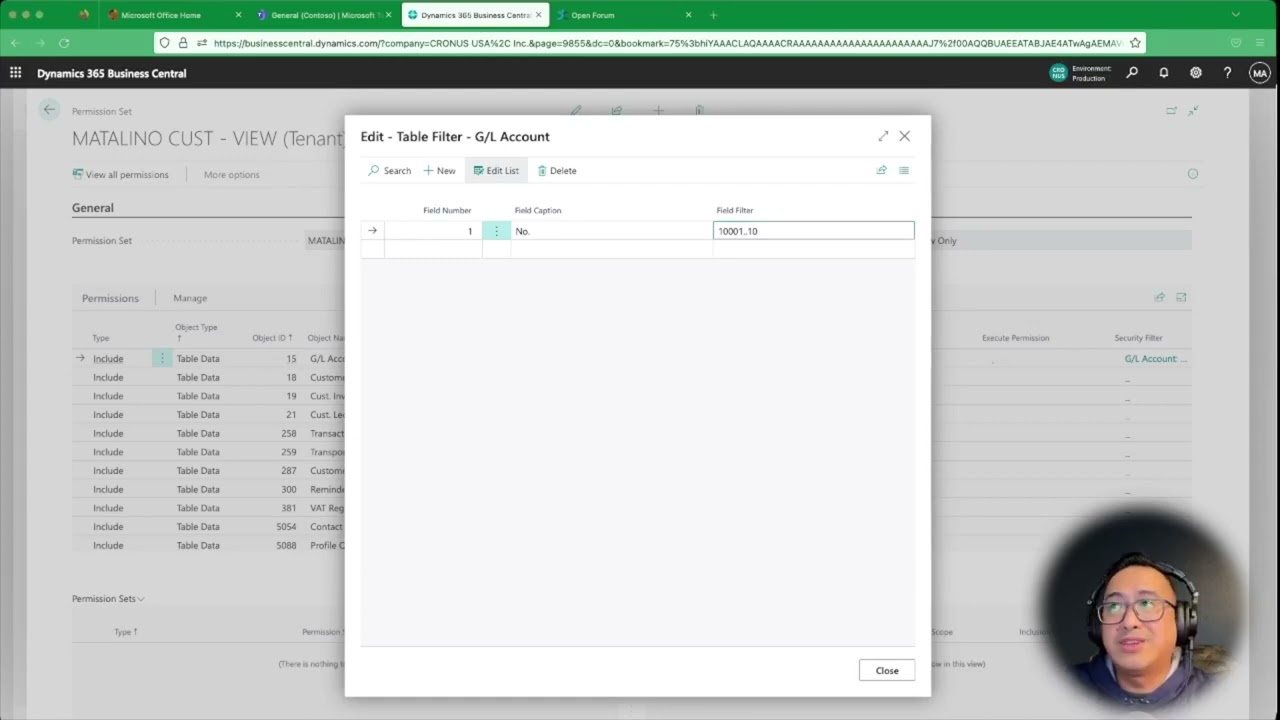Select the Field Number cell with value 1
This screenshot has width=1280, height=720.
[x=433, y=231]
